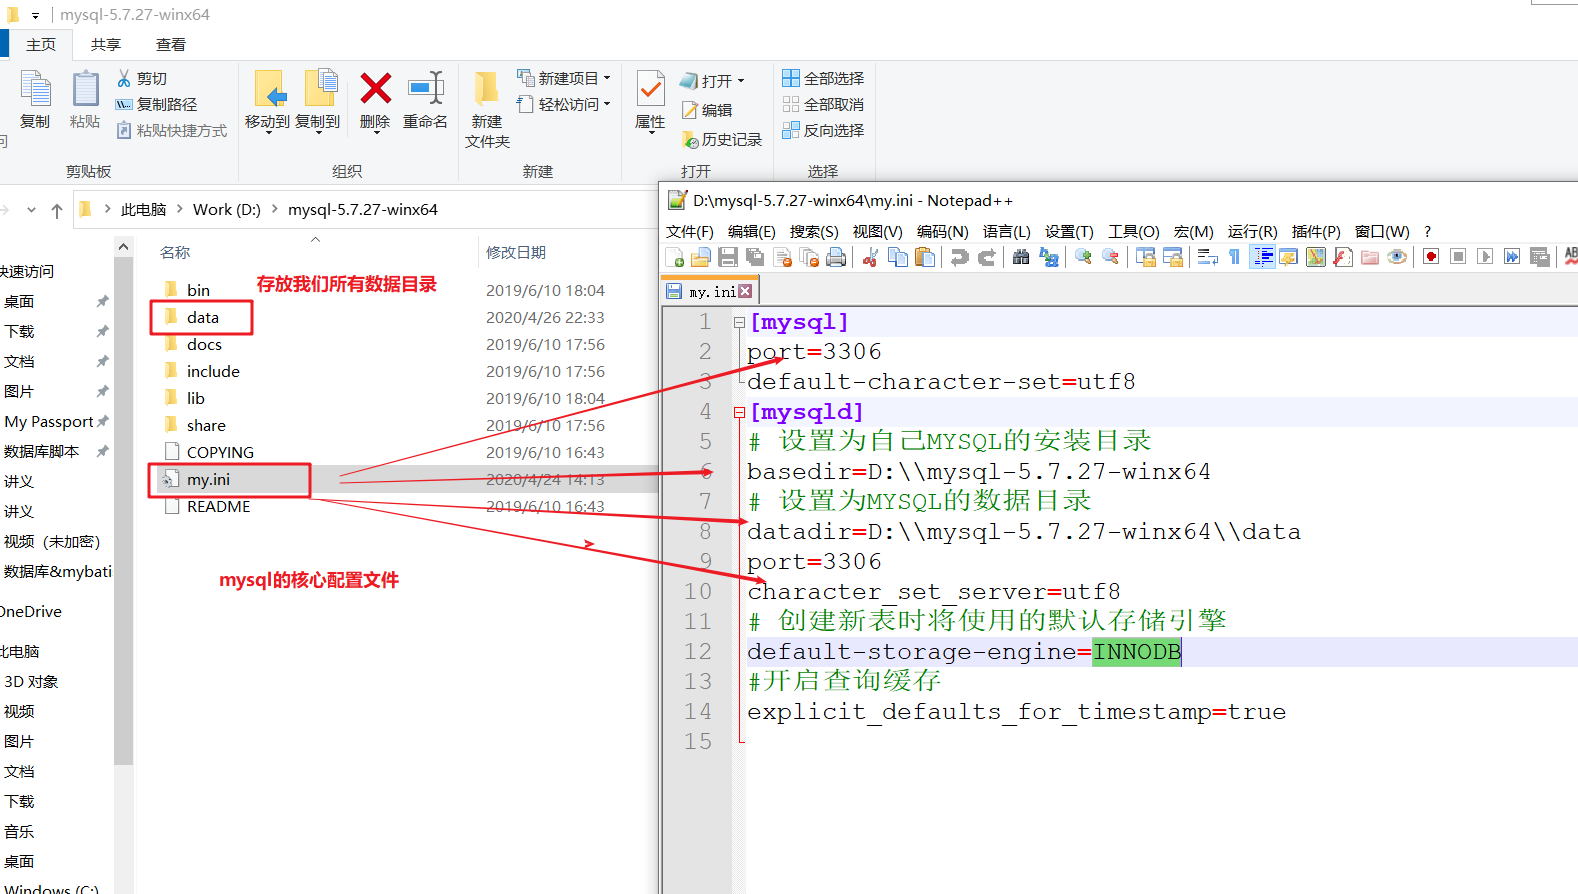Click the Playback macro icon

[1485, 258]
